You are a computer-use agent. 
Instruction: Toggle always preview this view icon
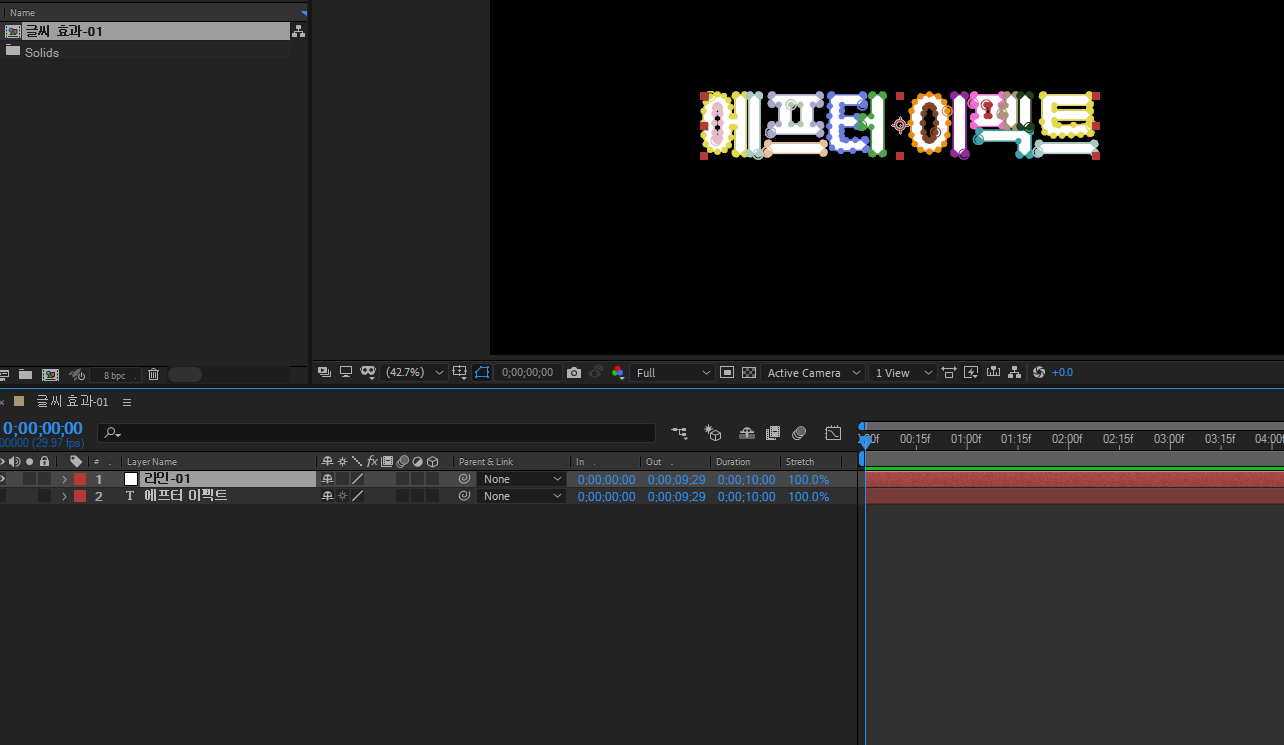click(324, 372)
